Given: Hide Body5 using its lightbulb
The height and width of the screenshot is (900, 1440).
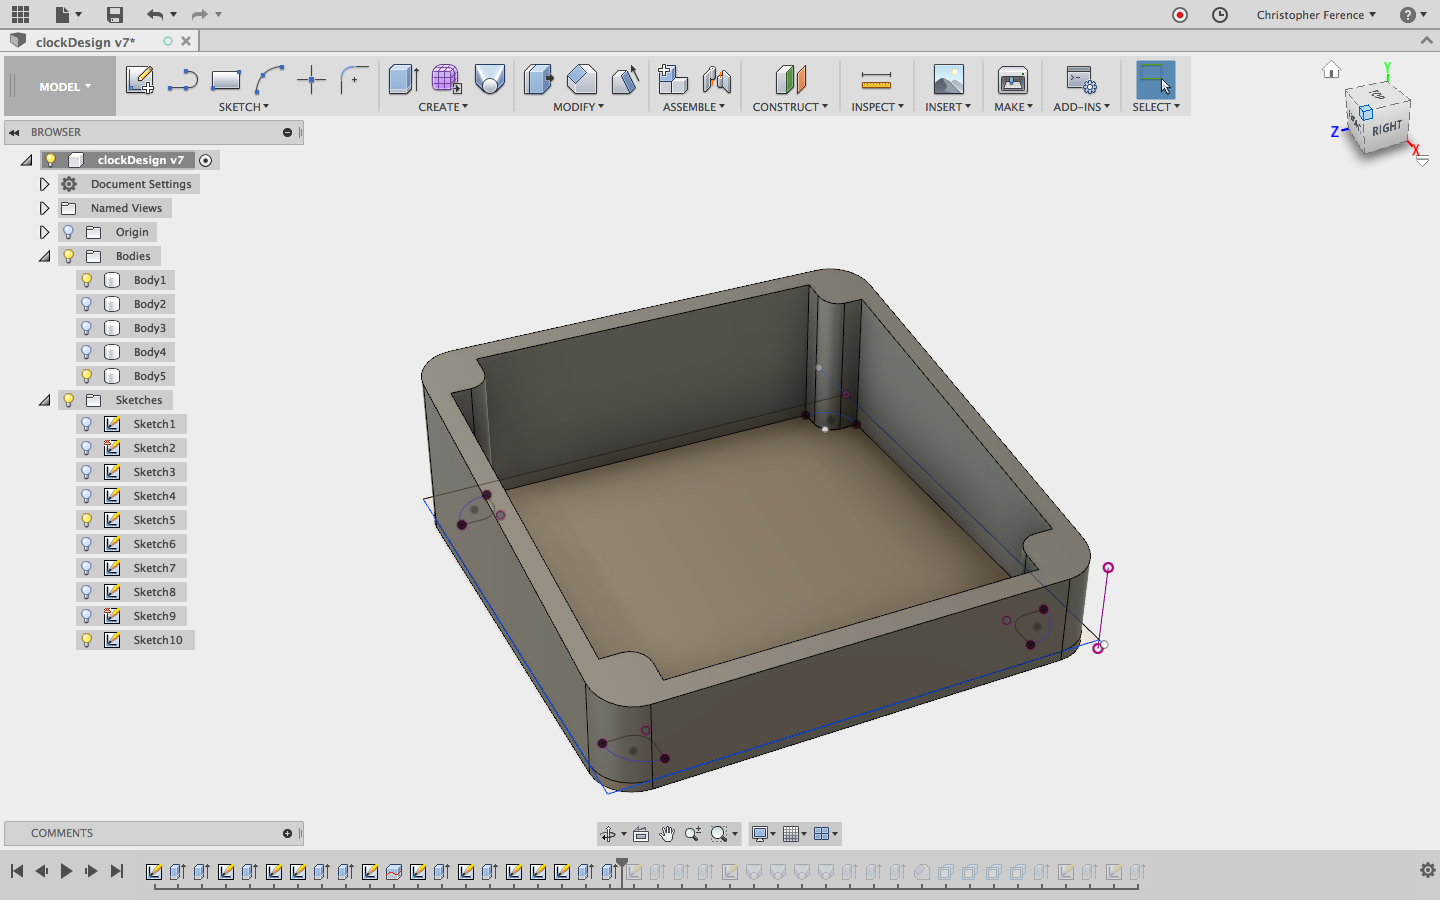Looking at the screenshot, I should tap(87, 376).
